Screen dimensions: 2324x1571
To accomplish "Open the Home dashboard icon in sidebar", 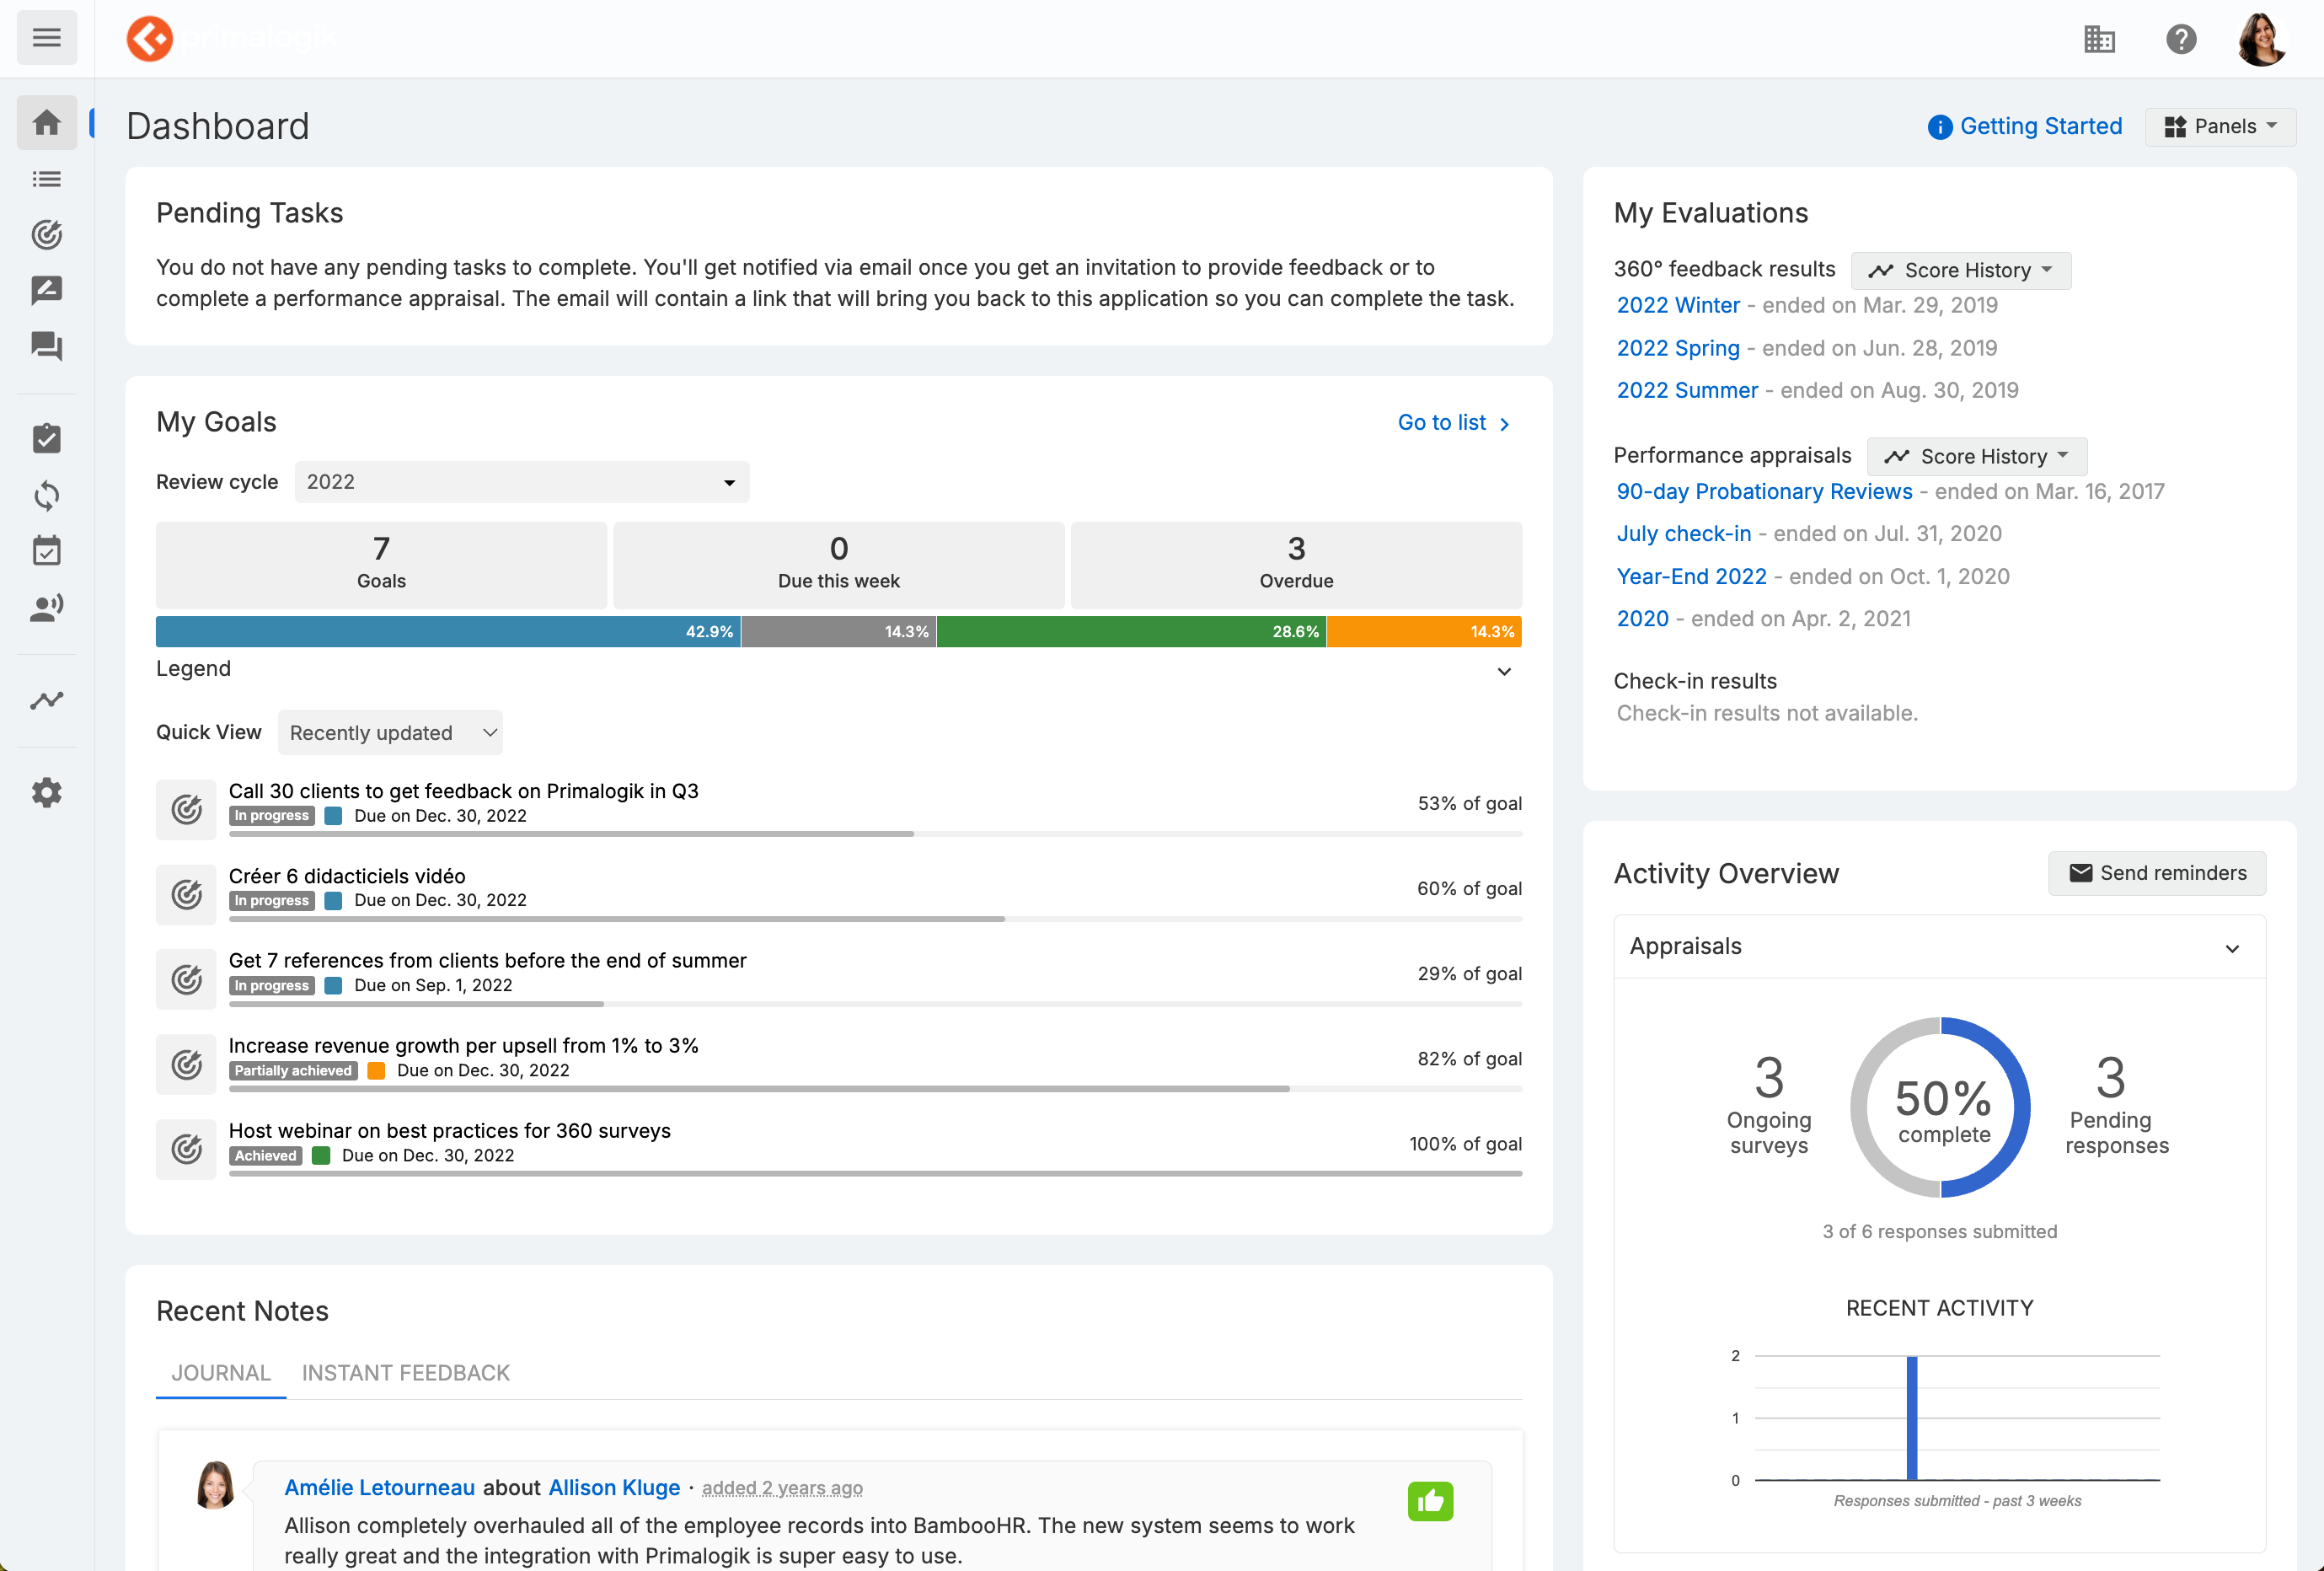I will point(47,122).
